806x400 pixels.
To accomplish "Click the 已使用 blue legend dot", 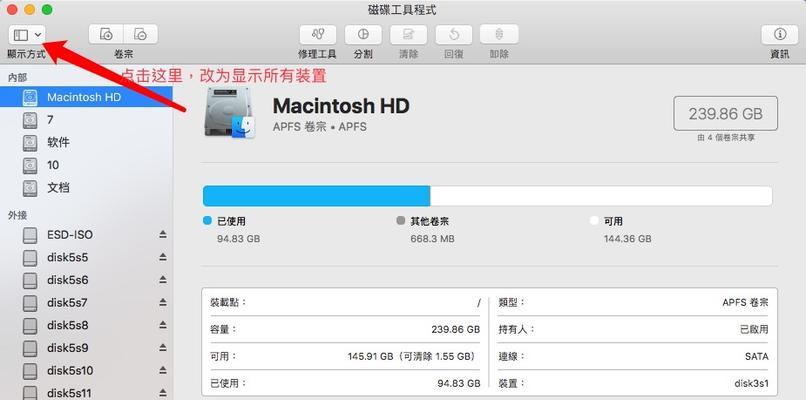I will 207,221.
